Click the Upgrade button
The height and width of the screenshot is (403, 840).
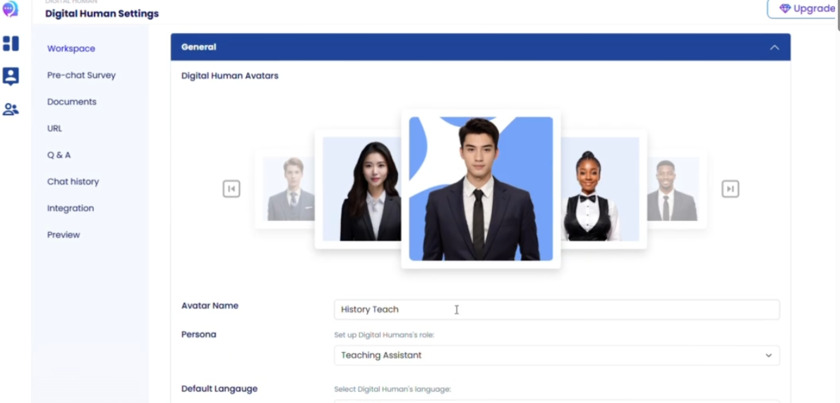click(803, 9)
